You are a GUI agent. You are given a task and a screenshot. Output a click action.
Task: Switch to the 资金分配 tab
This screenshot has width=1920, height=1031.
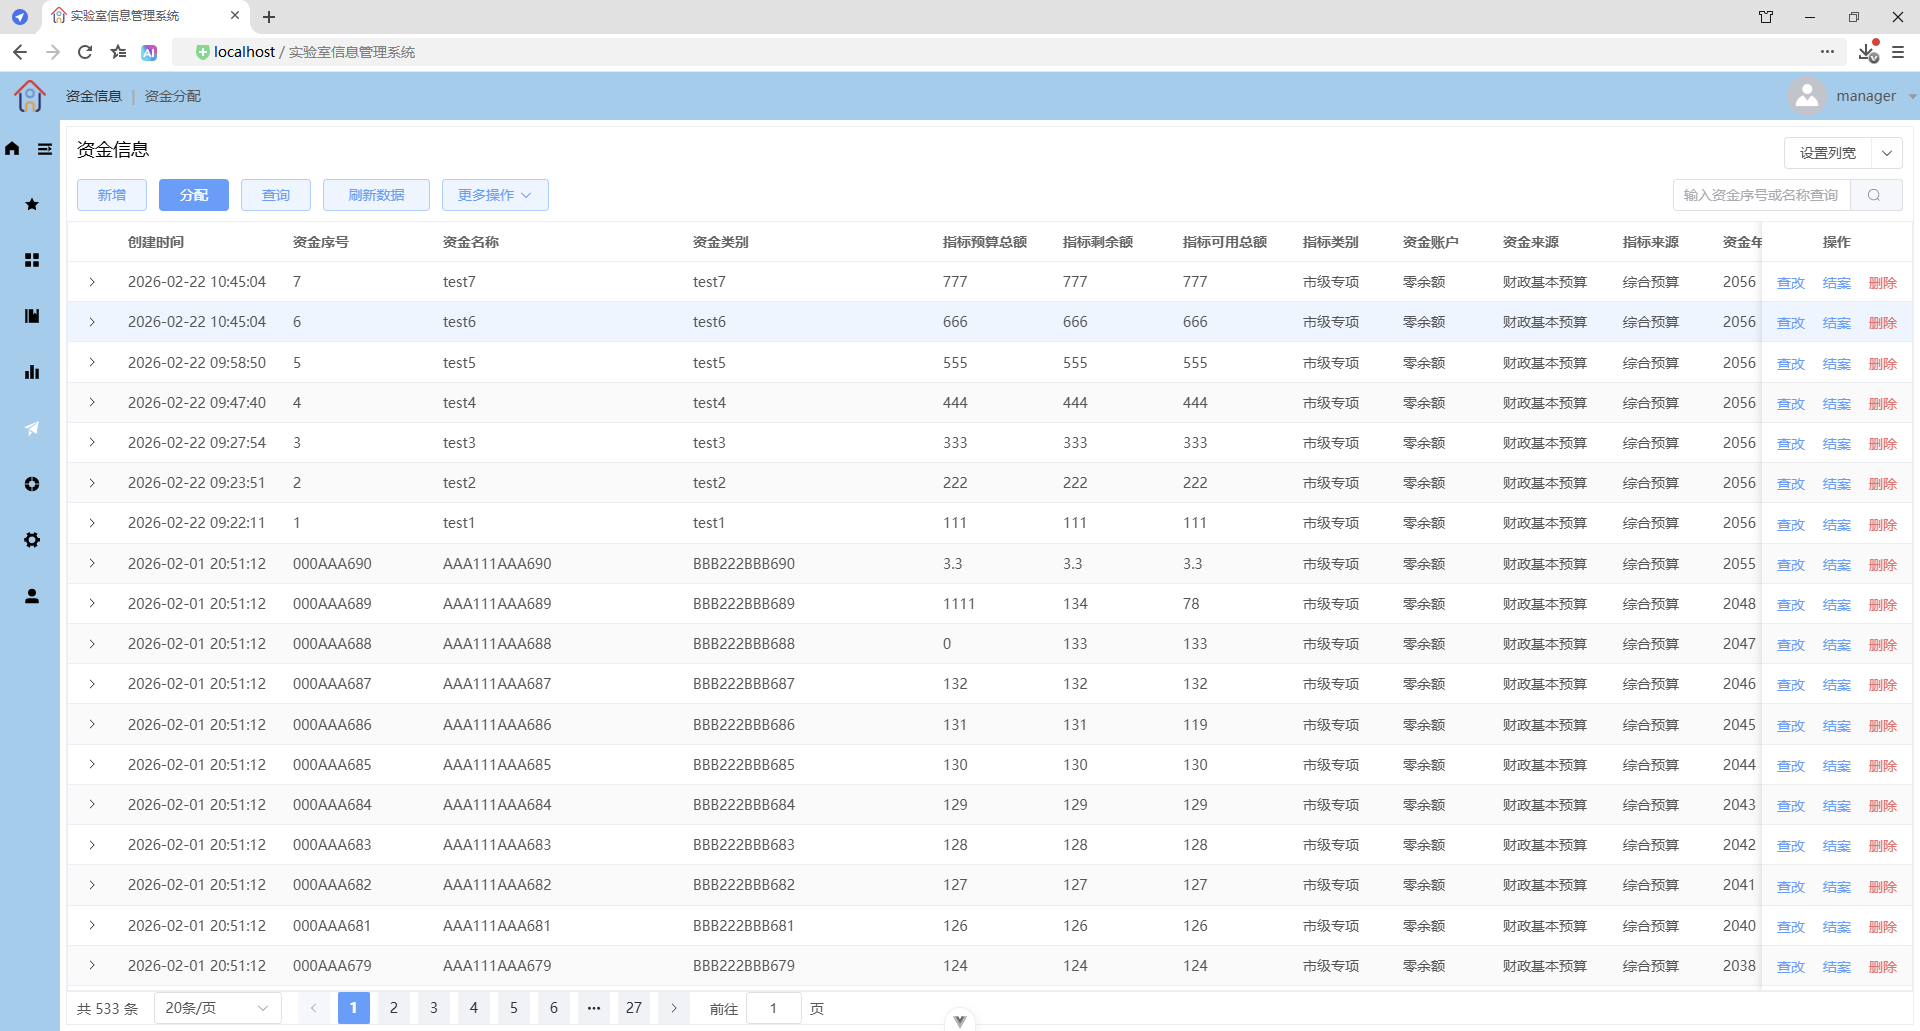point(173,96)
